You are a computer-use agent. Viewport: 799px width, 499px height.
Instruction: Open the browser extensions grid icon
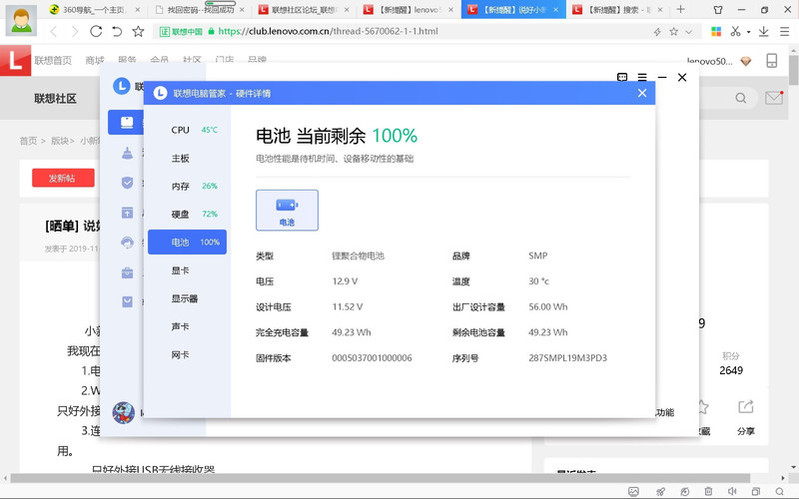(x=716, y=32)
